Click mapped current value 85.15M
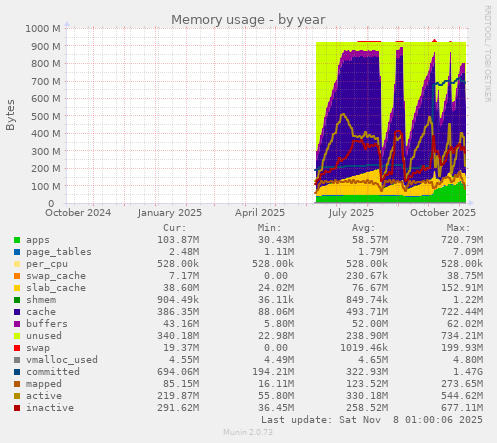This screenshot has width=497, height=443. point(181,384)
